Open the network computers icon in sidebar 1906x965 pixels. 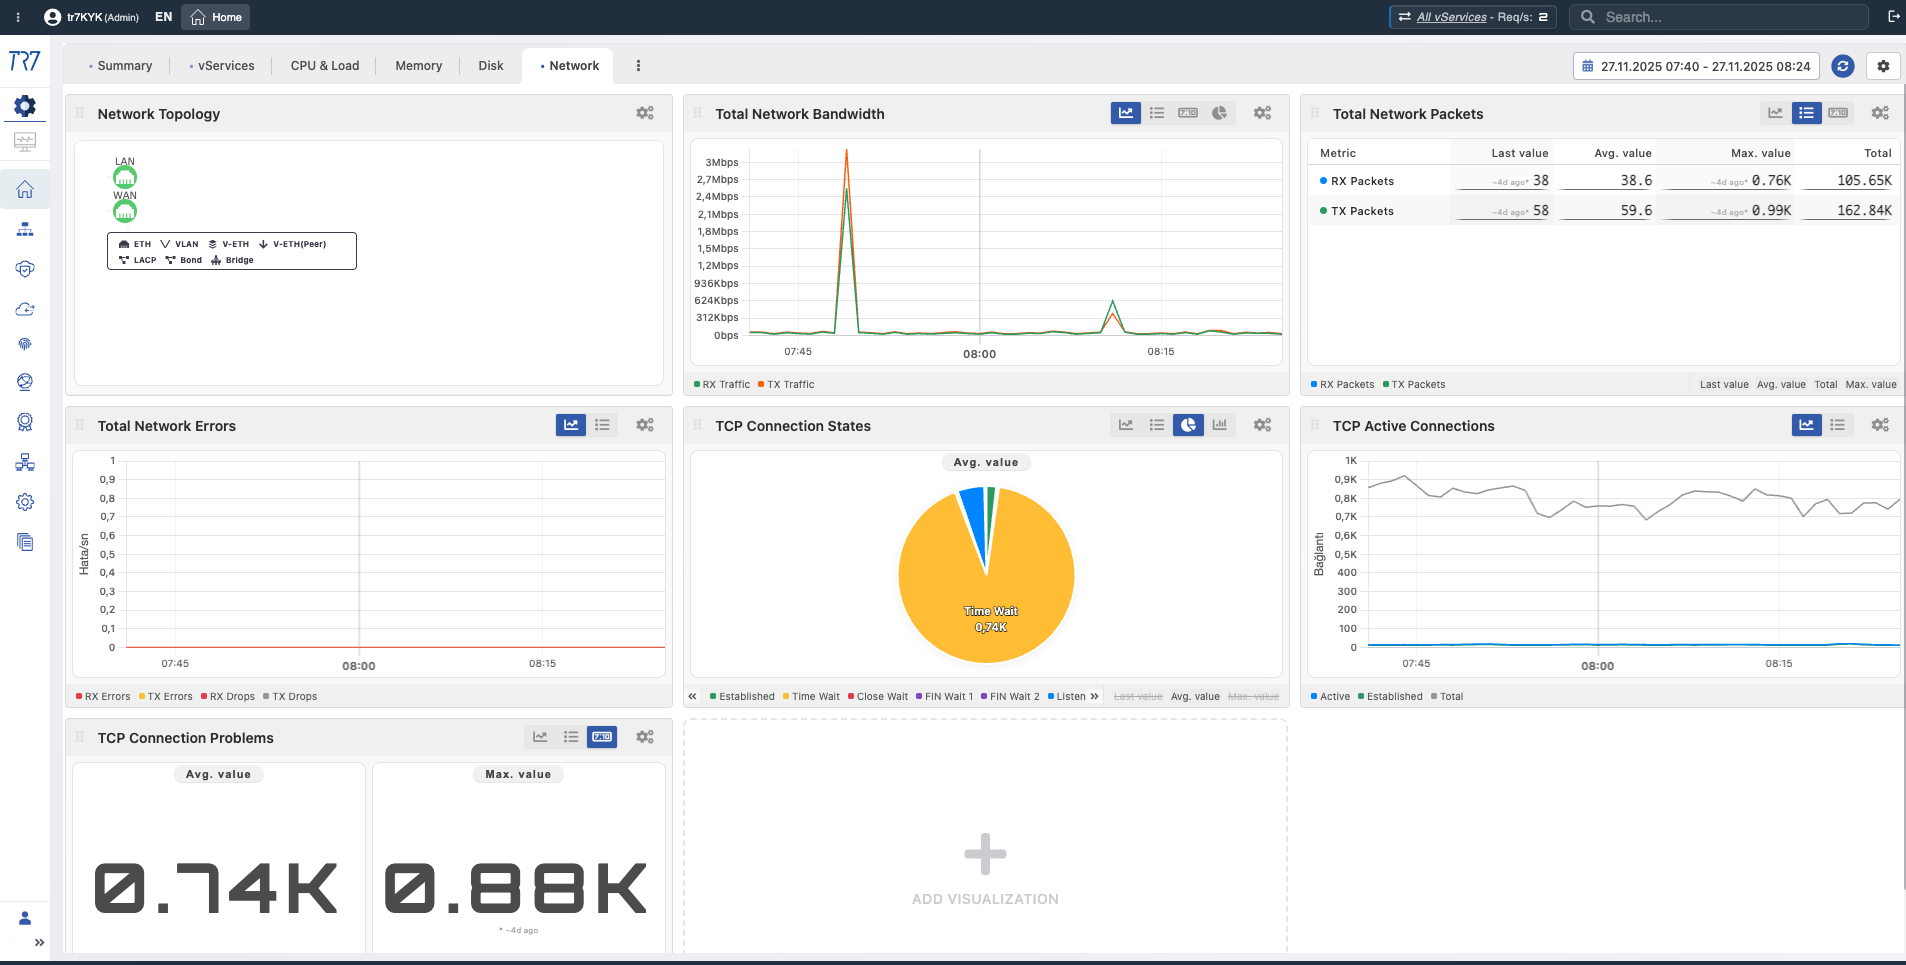point(25,462)
